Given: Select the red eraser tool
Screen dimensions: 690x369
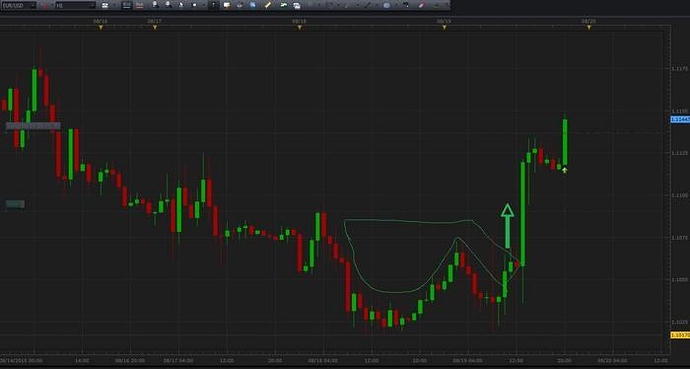Looking at the screenshot, I should point(422,5).
